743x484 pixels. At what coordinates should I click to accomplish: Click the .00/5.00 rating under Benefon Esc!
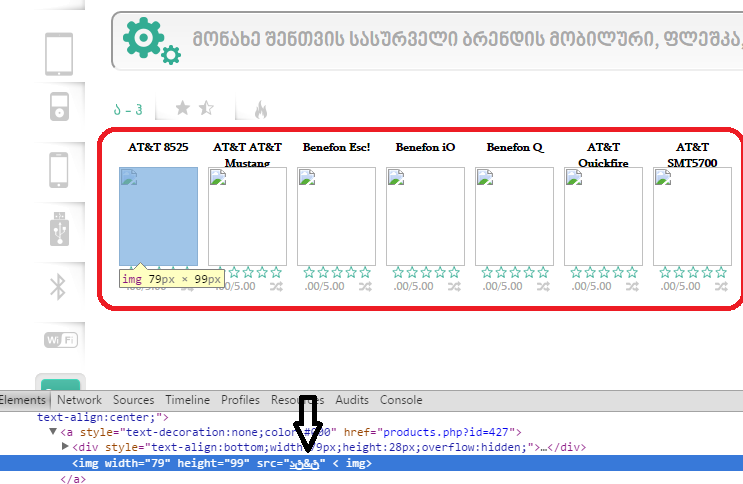coord(325,286)
